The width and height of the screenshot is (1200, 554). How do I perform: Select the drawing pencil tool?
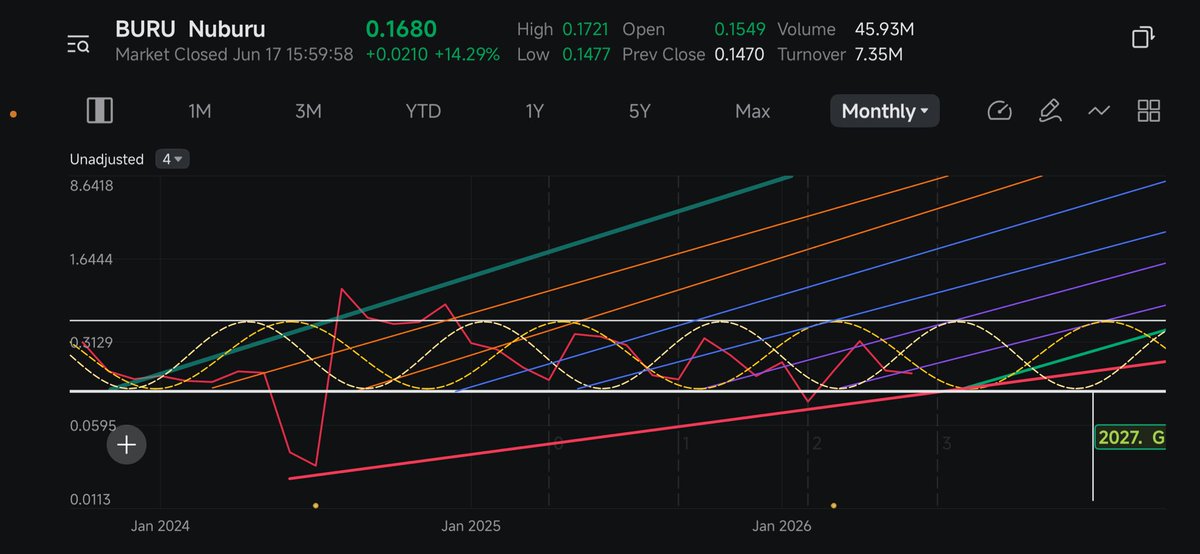1049,111
